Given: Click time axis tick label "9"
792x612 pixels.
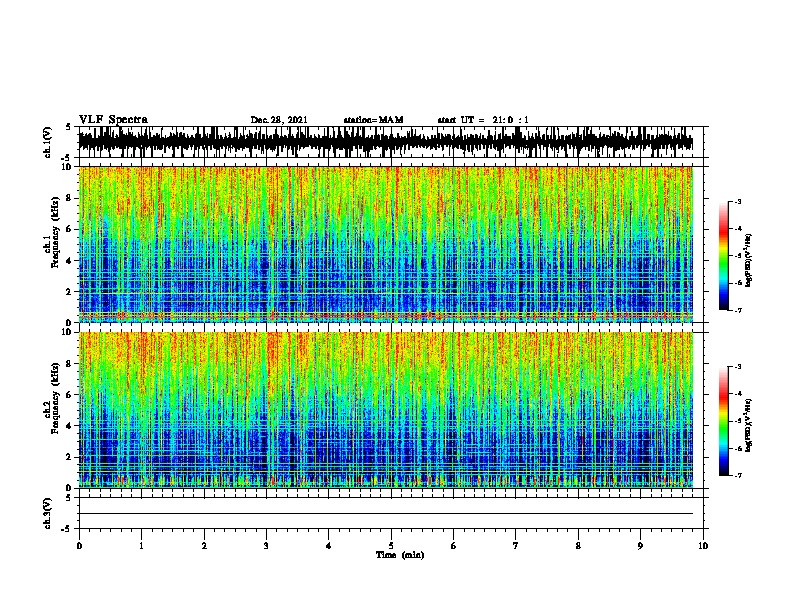Looking at the screenshot, I should click(x=640, y=546).
